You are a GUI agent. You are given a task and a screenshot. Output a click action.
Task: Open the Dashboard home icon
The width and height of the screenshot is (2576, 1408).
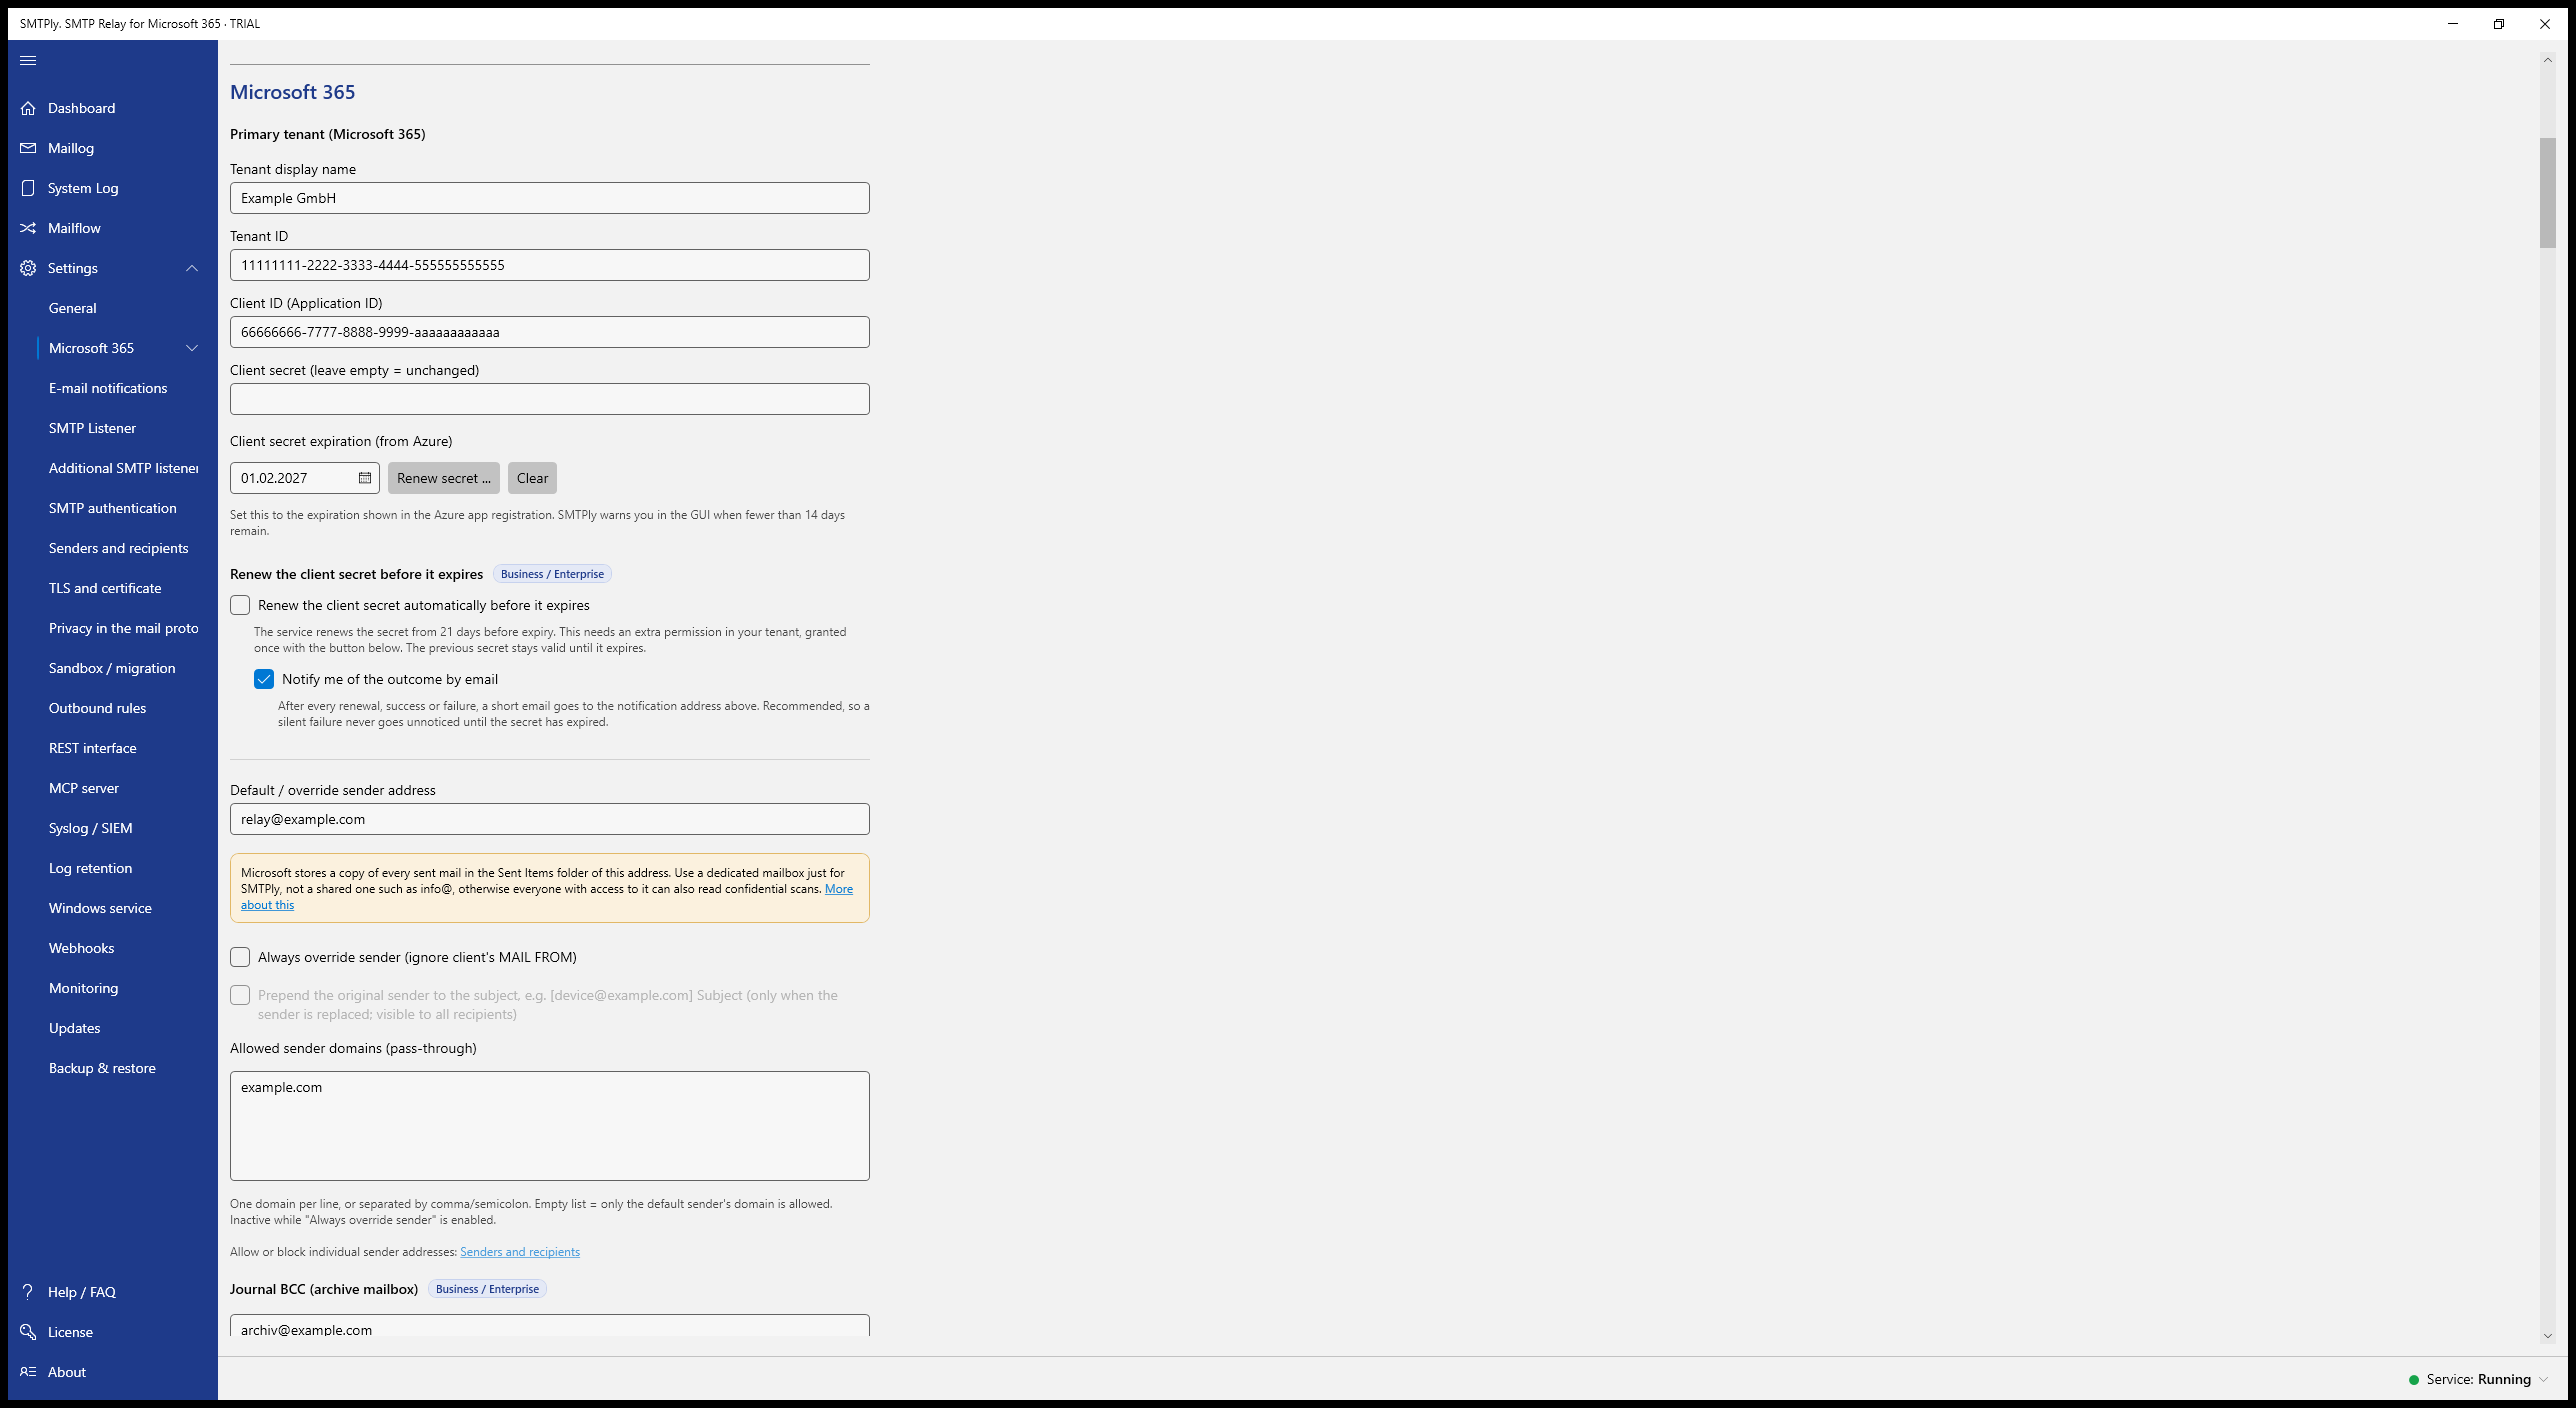coord(28,108)
